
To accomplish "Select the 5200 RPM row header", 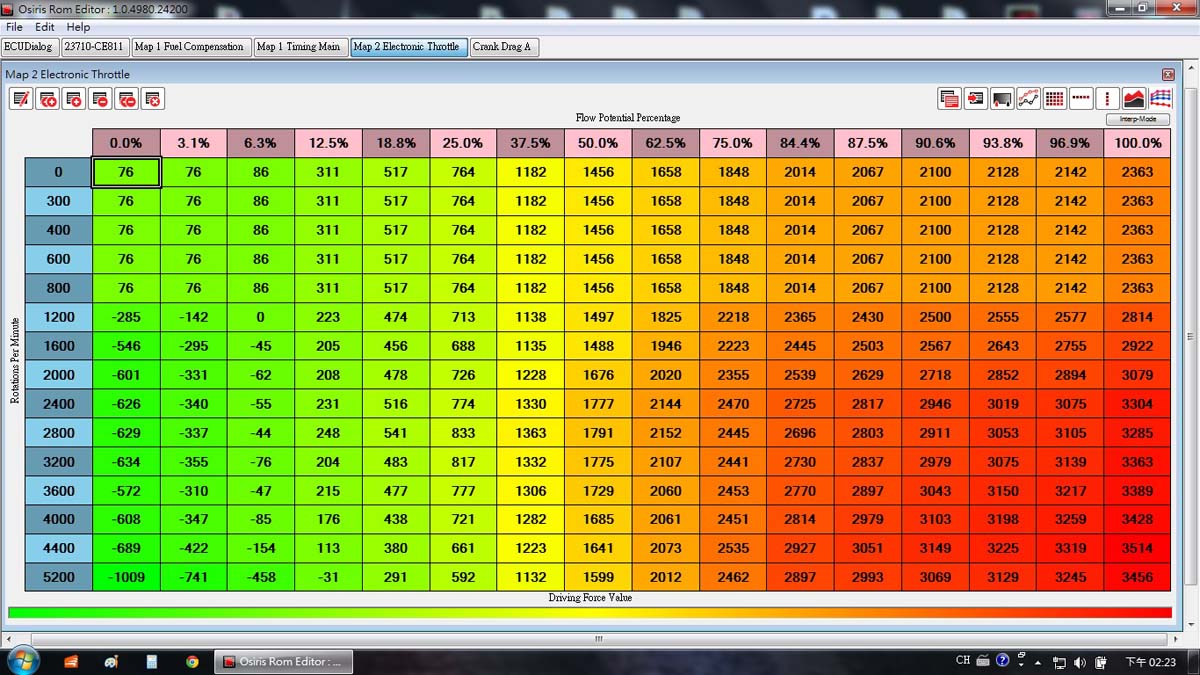I will [x=58, y=577].
